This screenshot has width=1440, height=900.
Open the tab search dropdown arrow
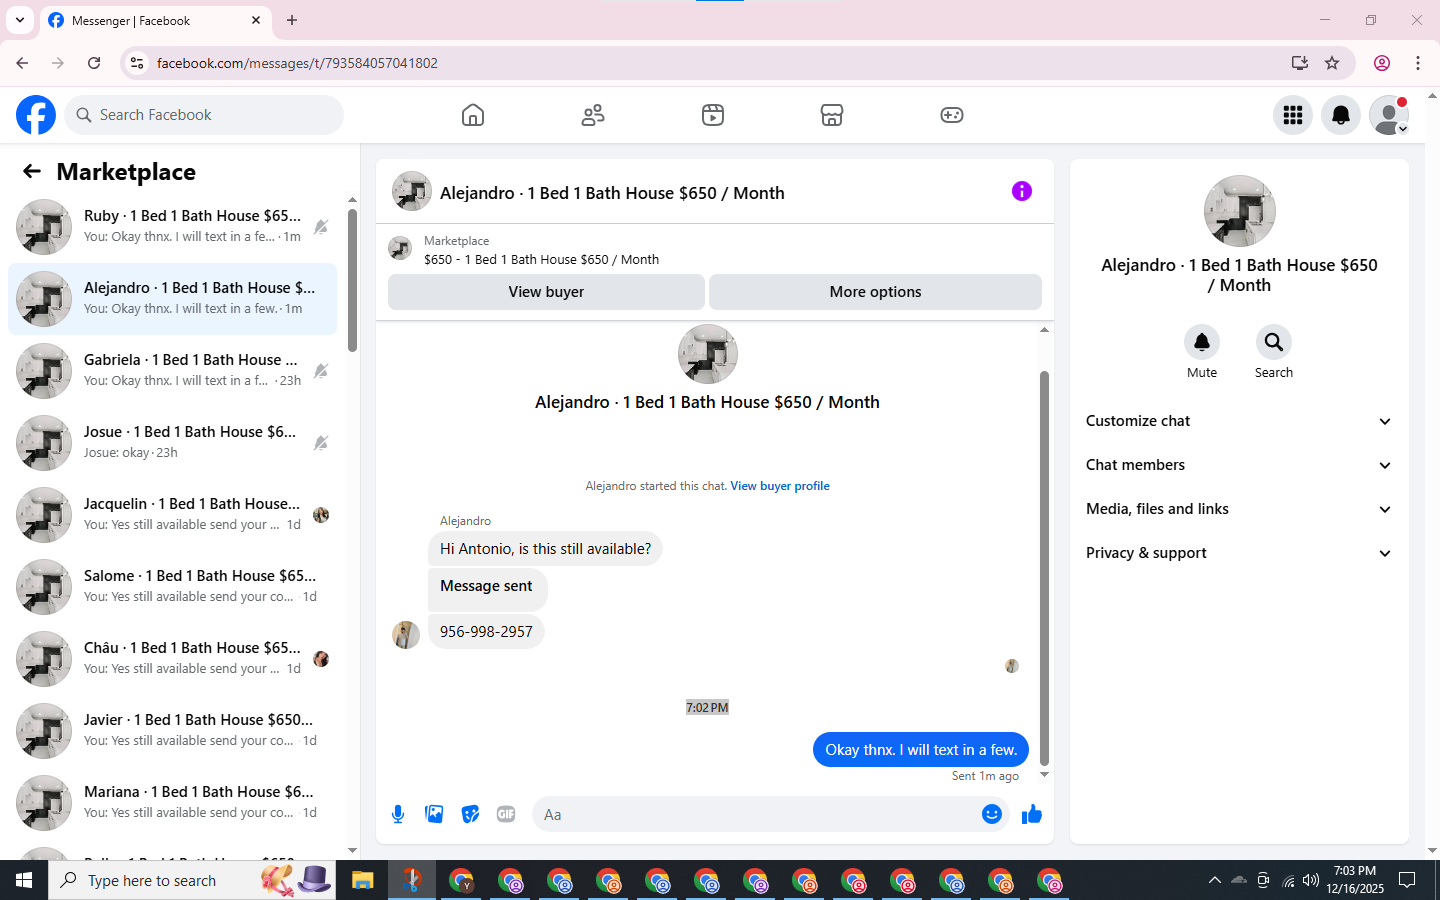click(20, 20)
